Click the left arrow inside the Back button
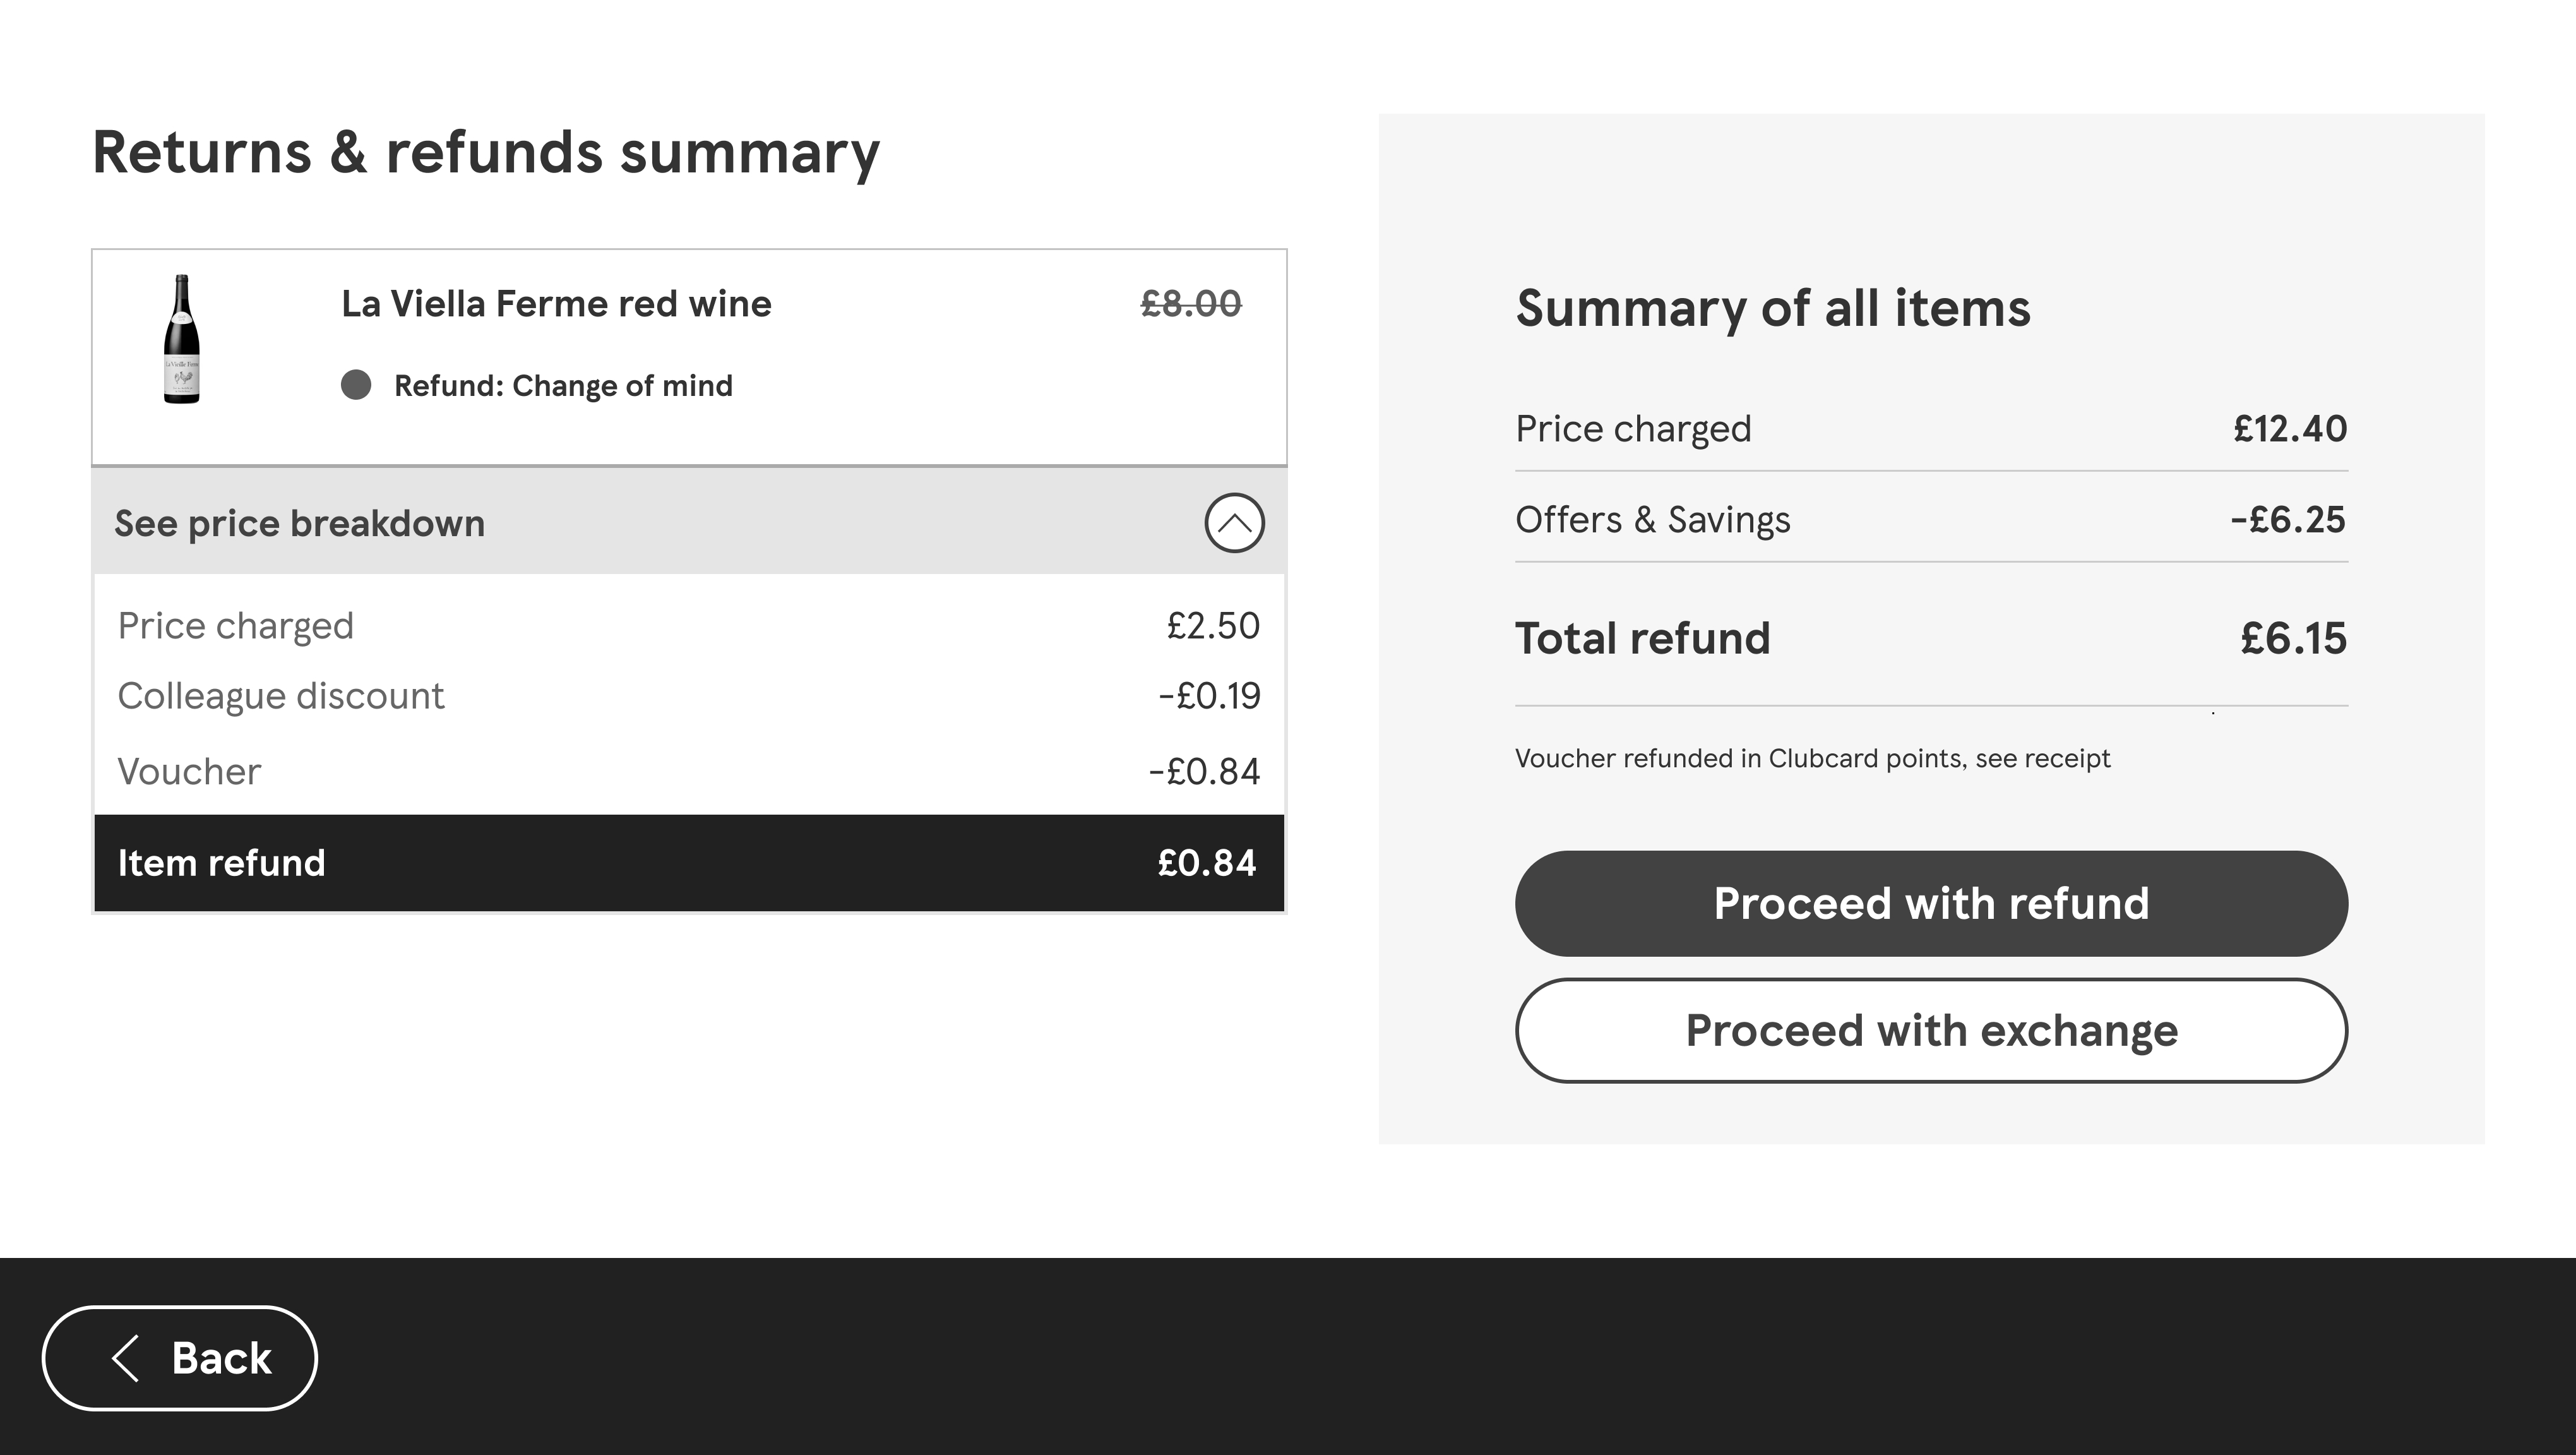This screenshot has height=1455, width=2576. (126, 1358)
